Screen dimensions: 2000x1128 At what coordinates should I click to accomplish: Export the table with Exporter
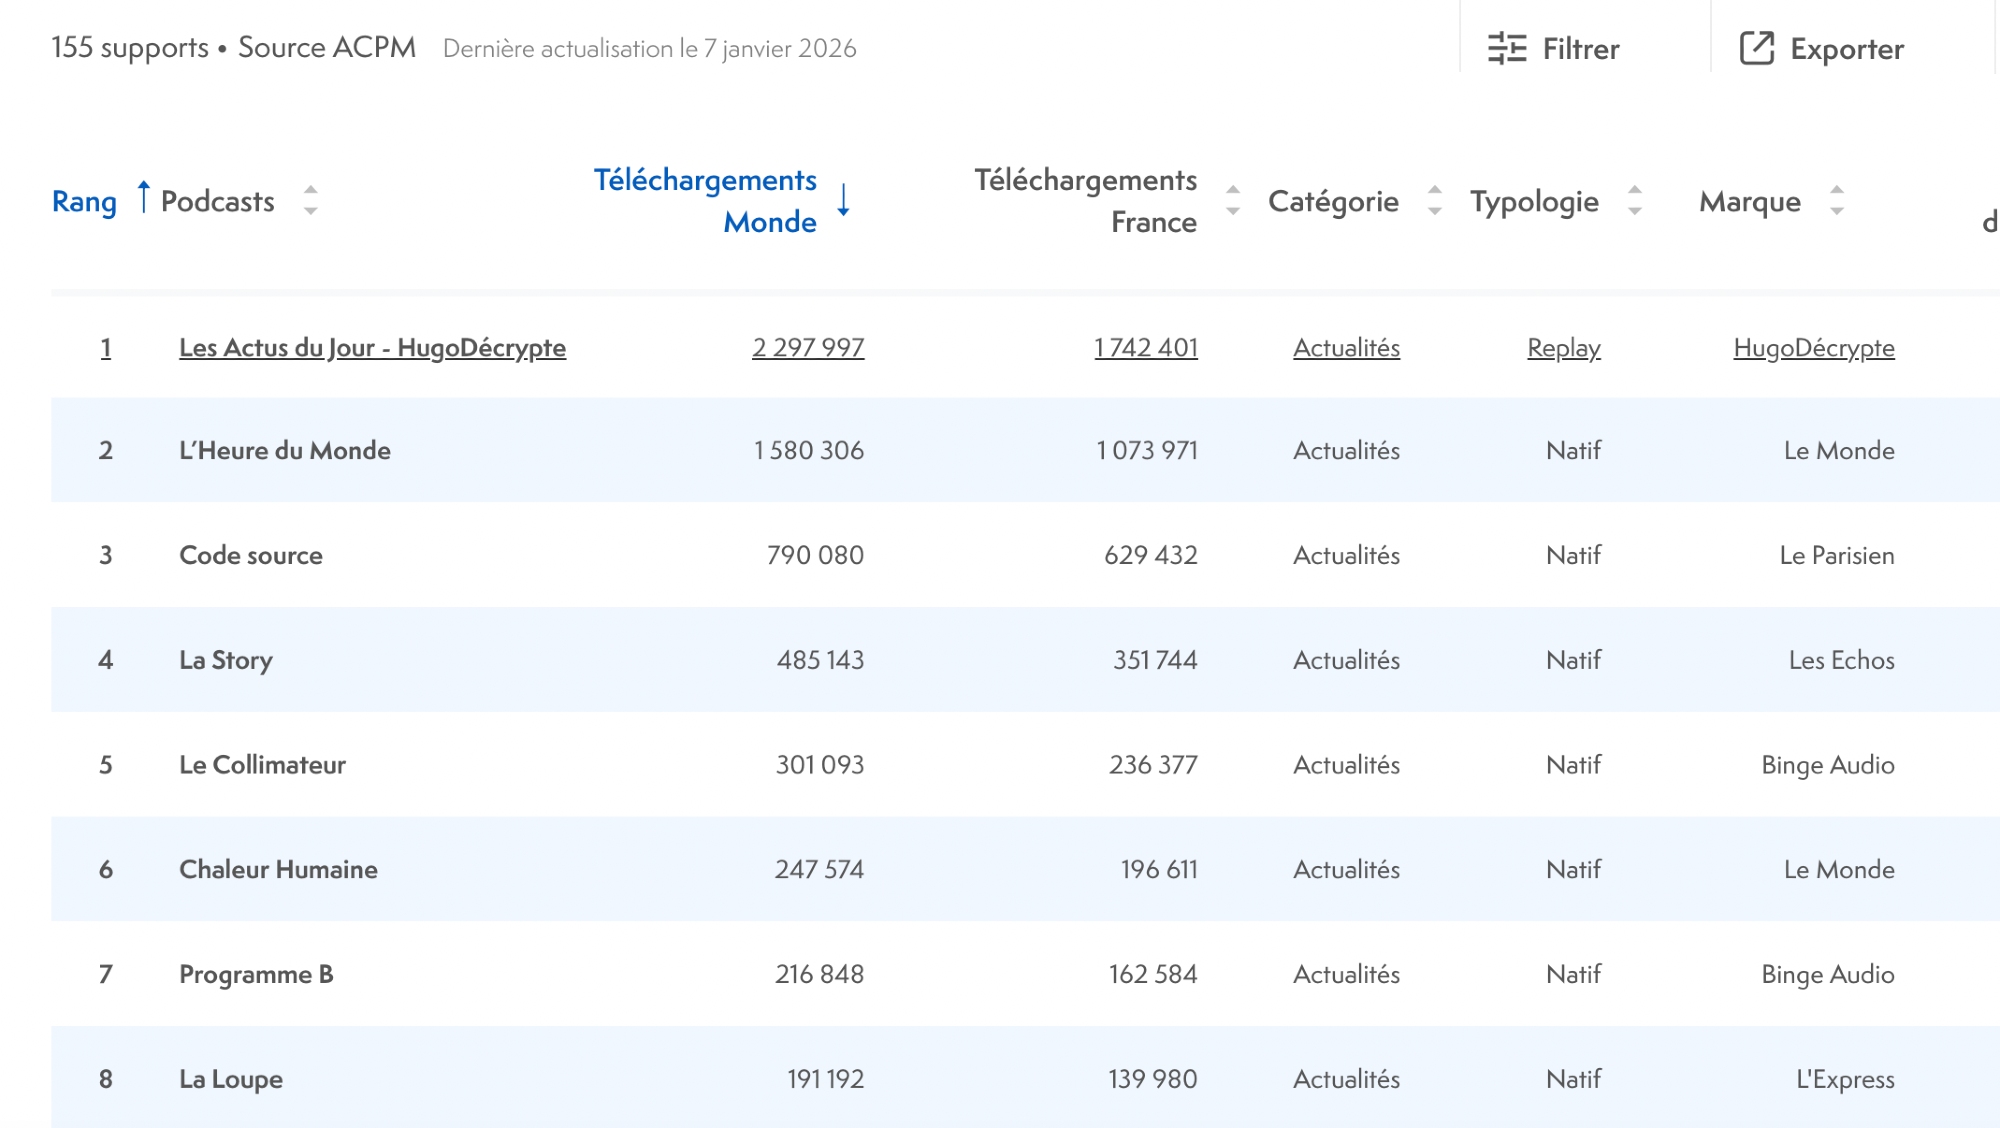(1846, 48)
